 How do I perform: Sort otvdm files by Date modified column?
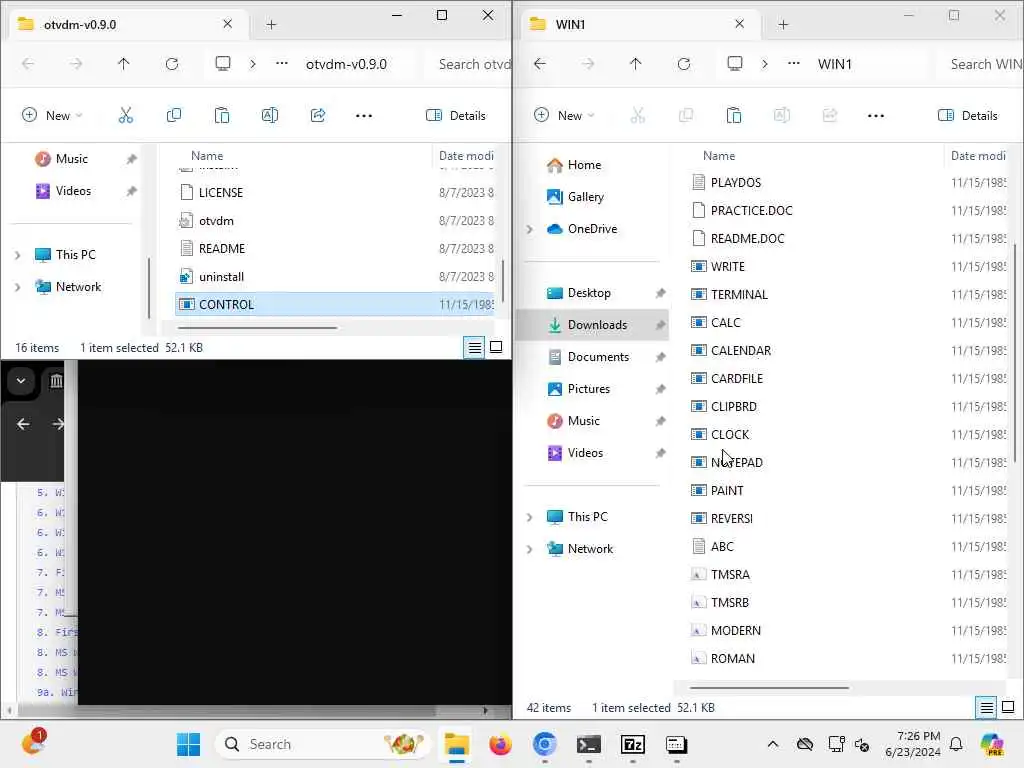[x=466, y=155]
